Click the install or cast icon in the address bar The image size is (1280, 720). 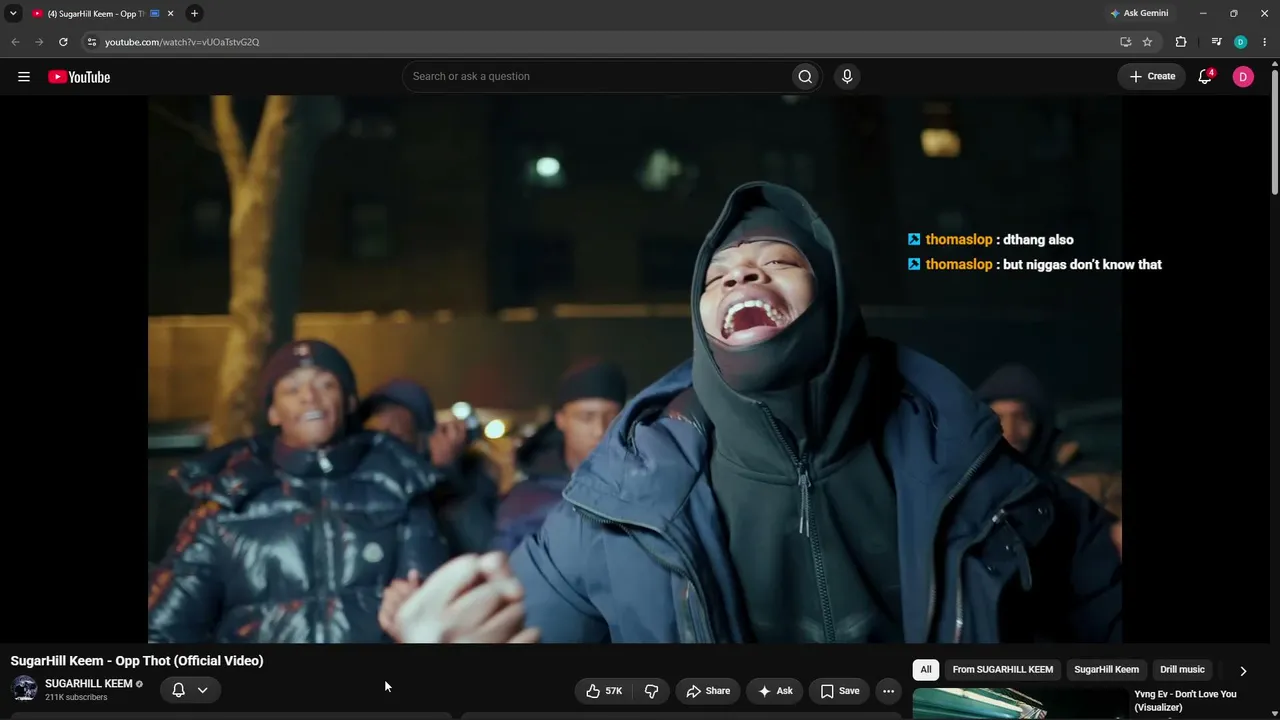coord(1125,42)
